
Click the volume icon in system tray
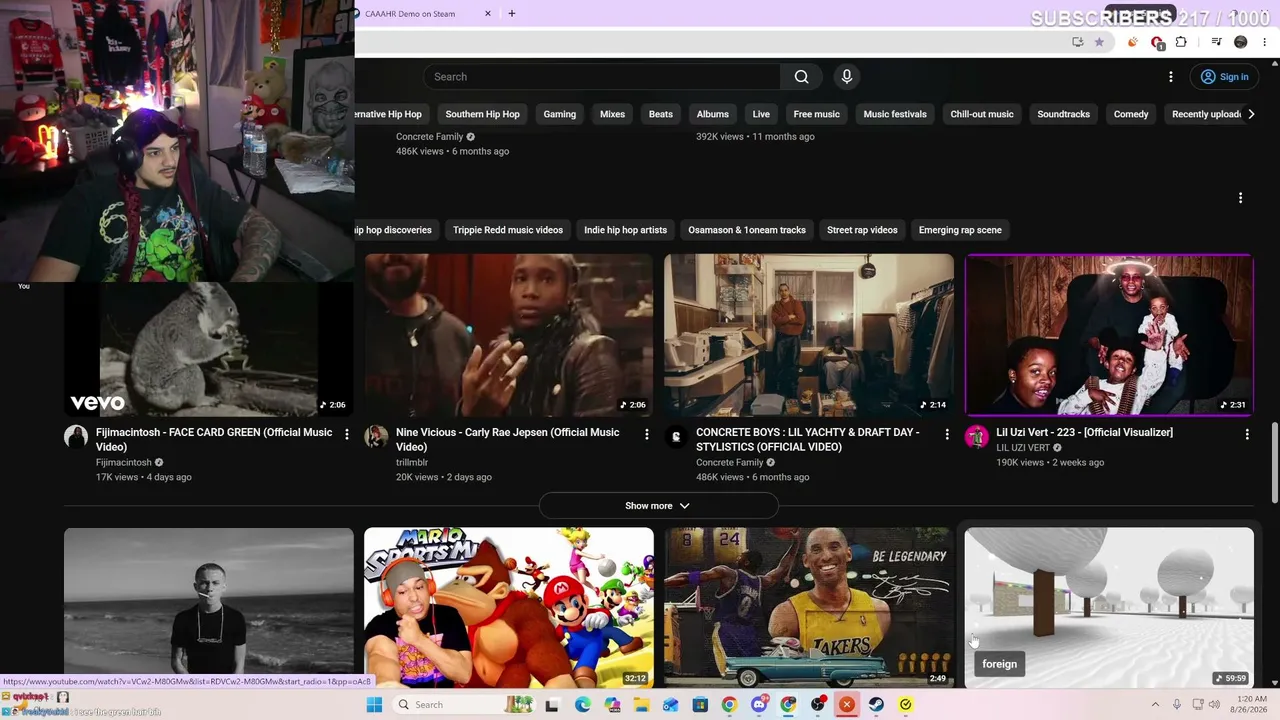click(1215, 705)
